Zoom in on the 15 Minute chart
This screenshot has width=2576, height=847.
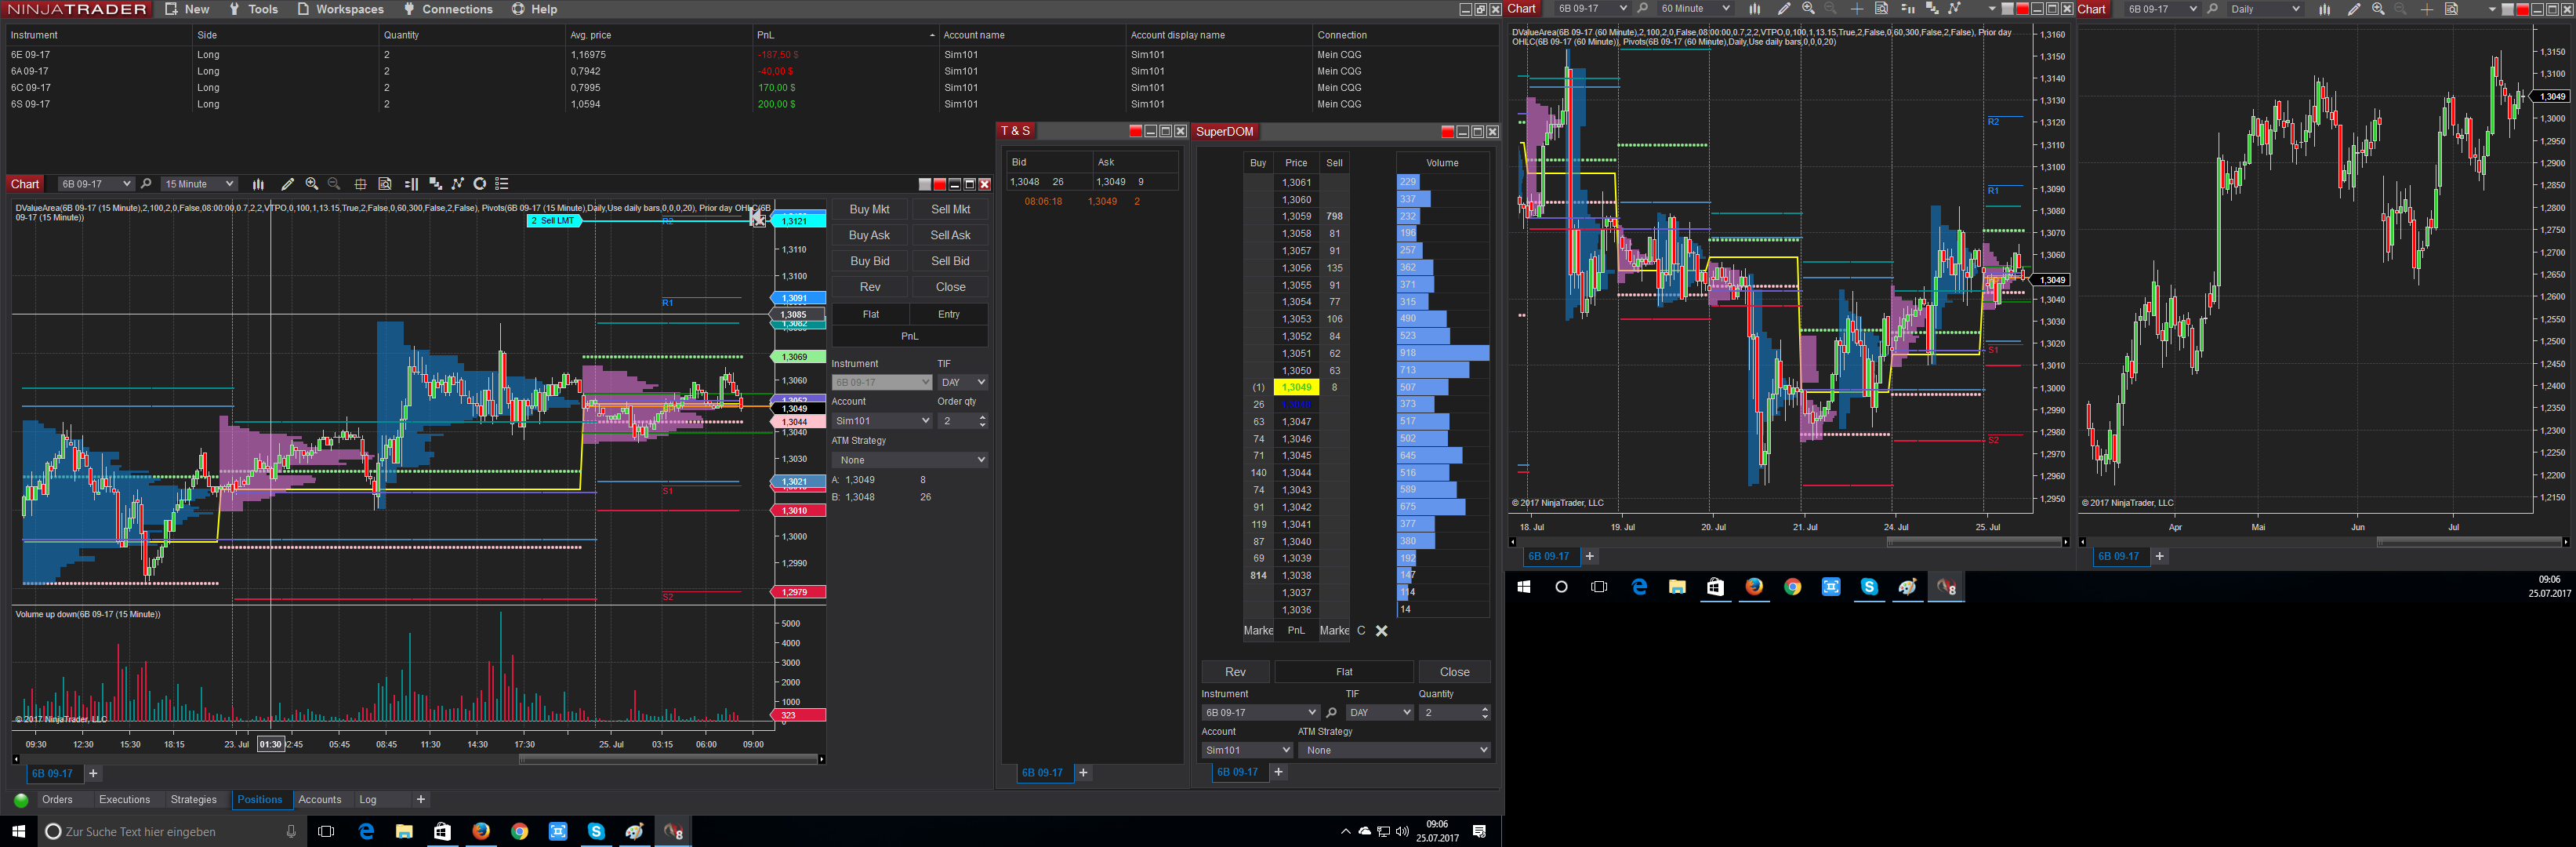pyautogui.click(x=312, y=184)
